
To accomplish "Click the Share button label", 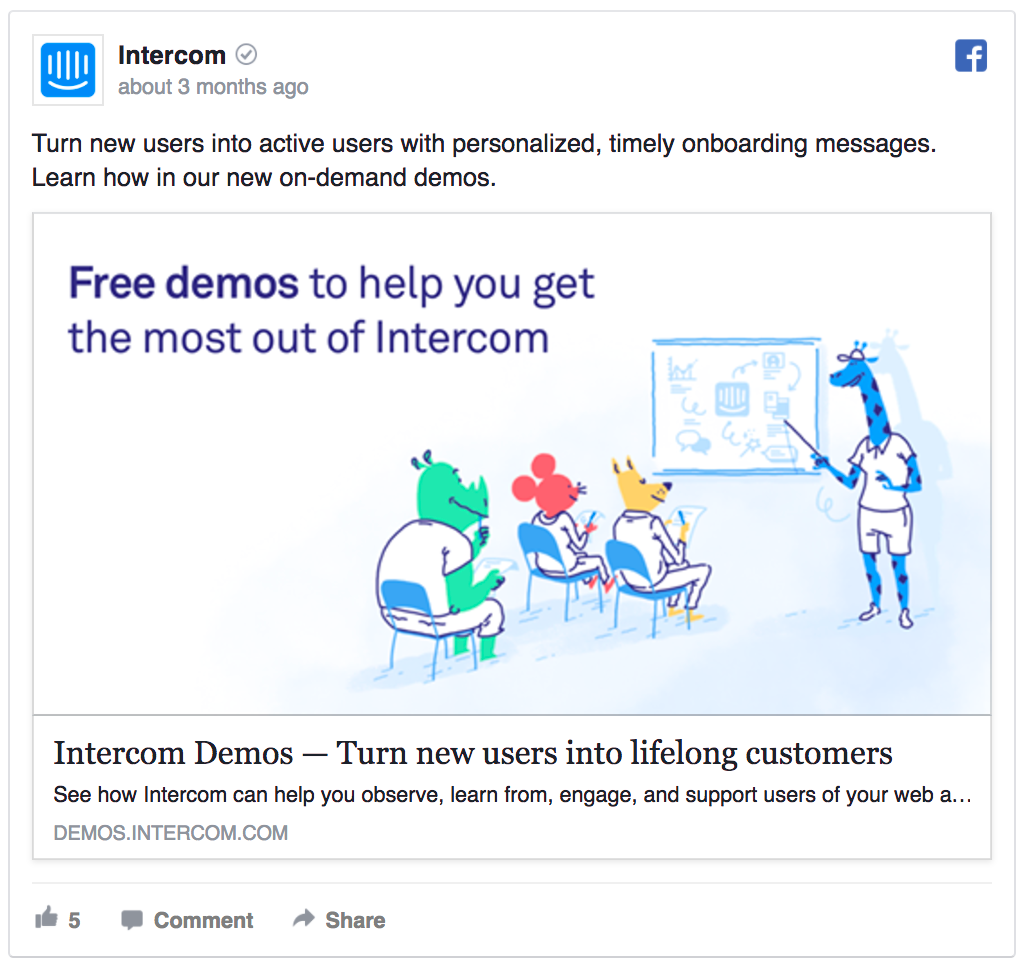I will click(355, 920).
